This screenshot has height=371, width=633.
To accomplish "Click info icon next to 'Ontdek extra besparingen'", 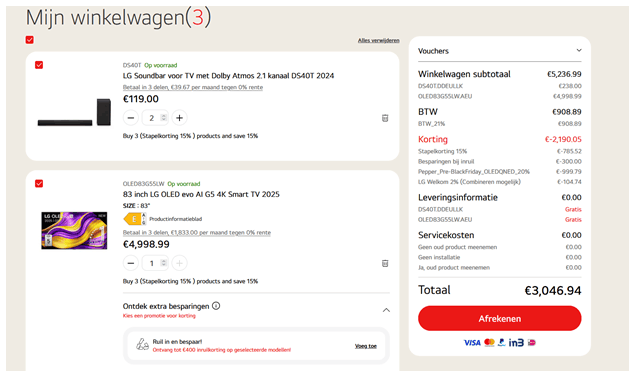I will (216, 306).
